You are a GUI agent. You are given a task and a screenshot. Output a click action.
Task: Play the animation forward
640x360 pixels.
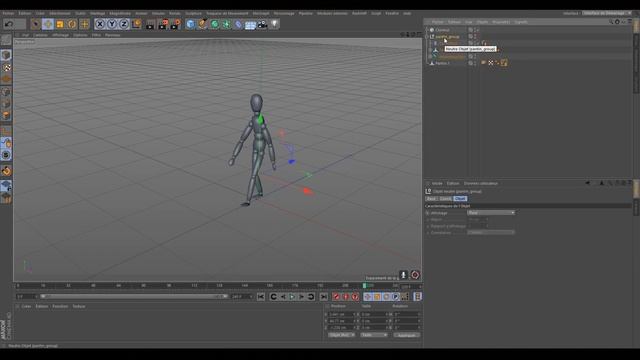tap(292, 297)
